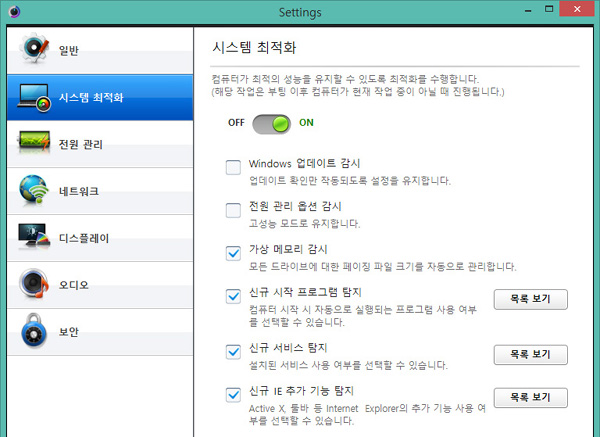Viewport: 600px width, 437px height.
Task: Open 보안 settings category
Action: click(100, 332)
